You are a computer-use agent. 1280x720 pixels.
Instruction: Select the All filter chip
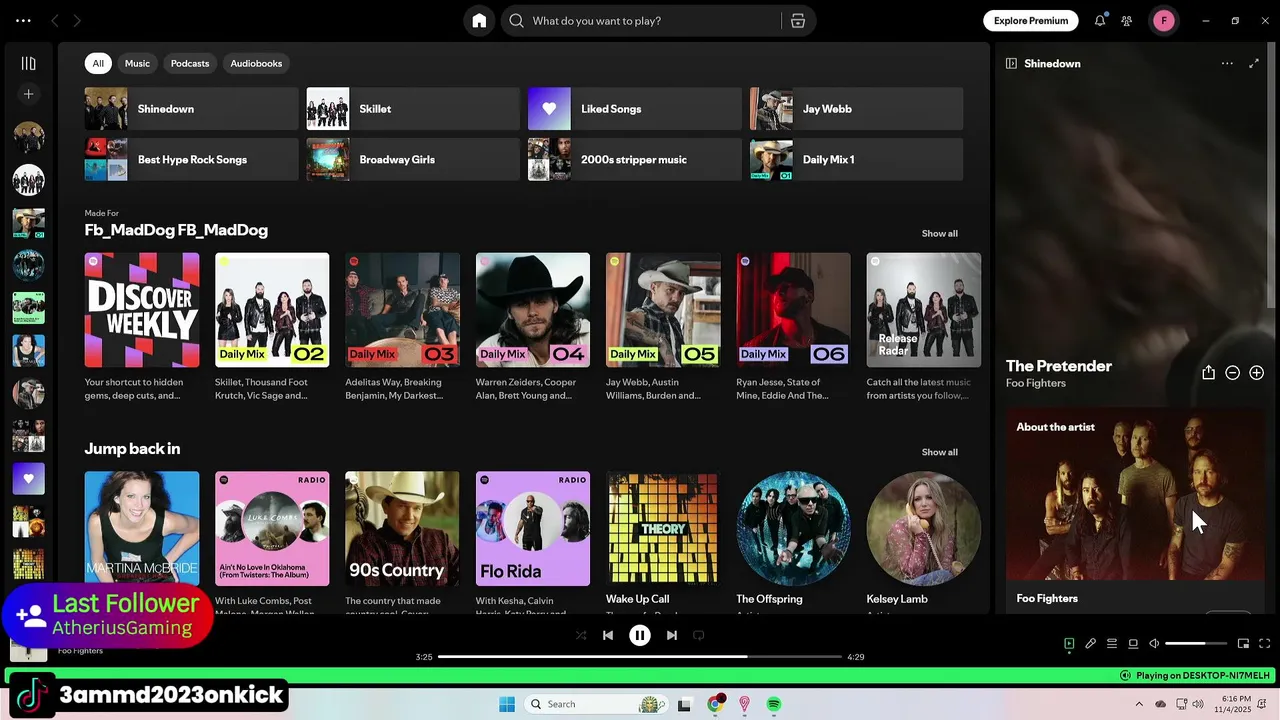click(x=98, y=63)
